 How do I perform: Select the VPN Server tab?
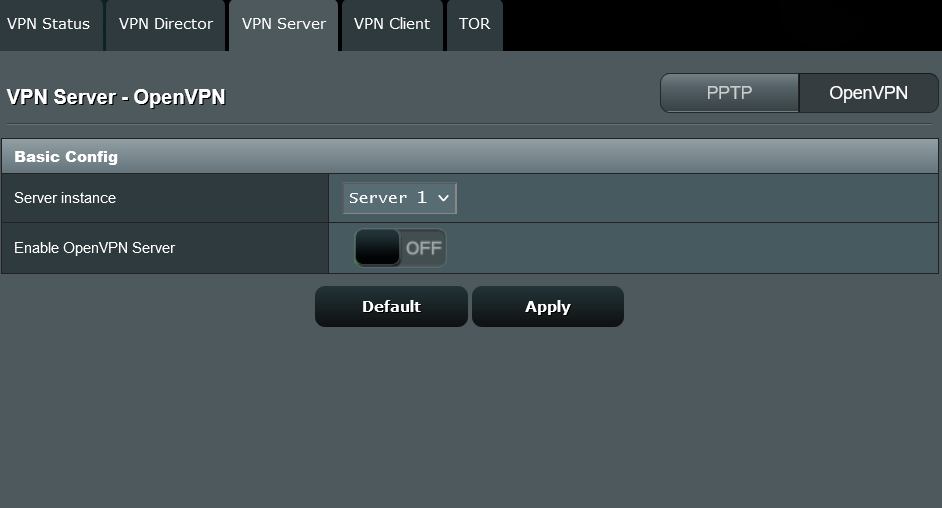tap(284, 24)
